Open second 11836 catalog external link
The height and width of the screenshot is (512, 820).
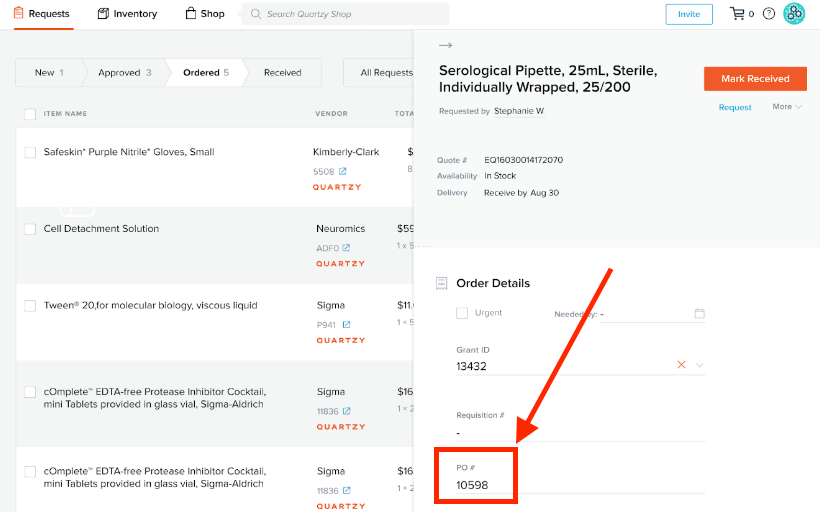346,491
